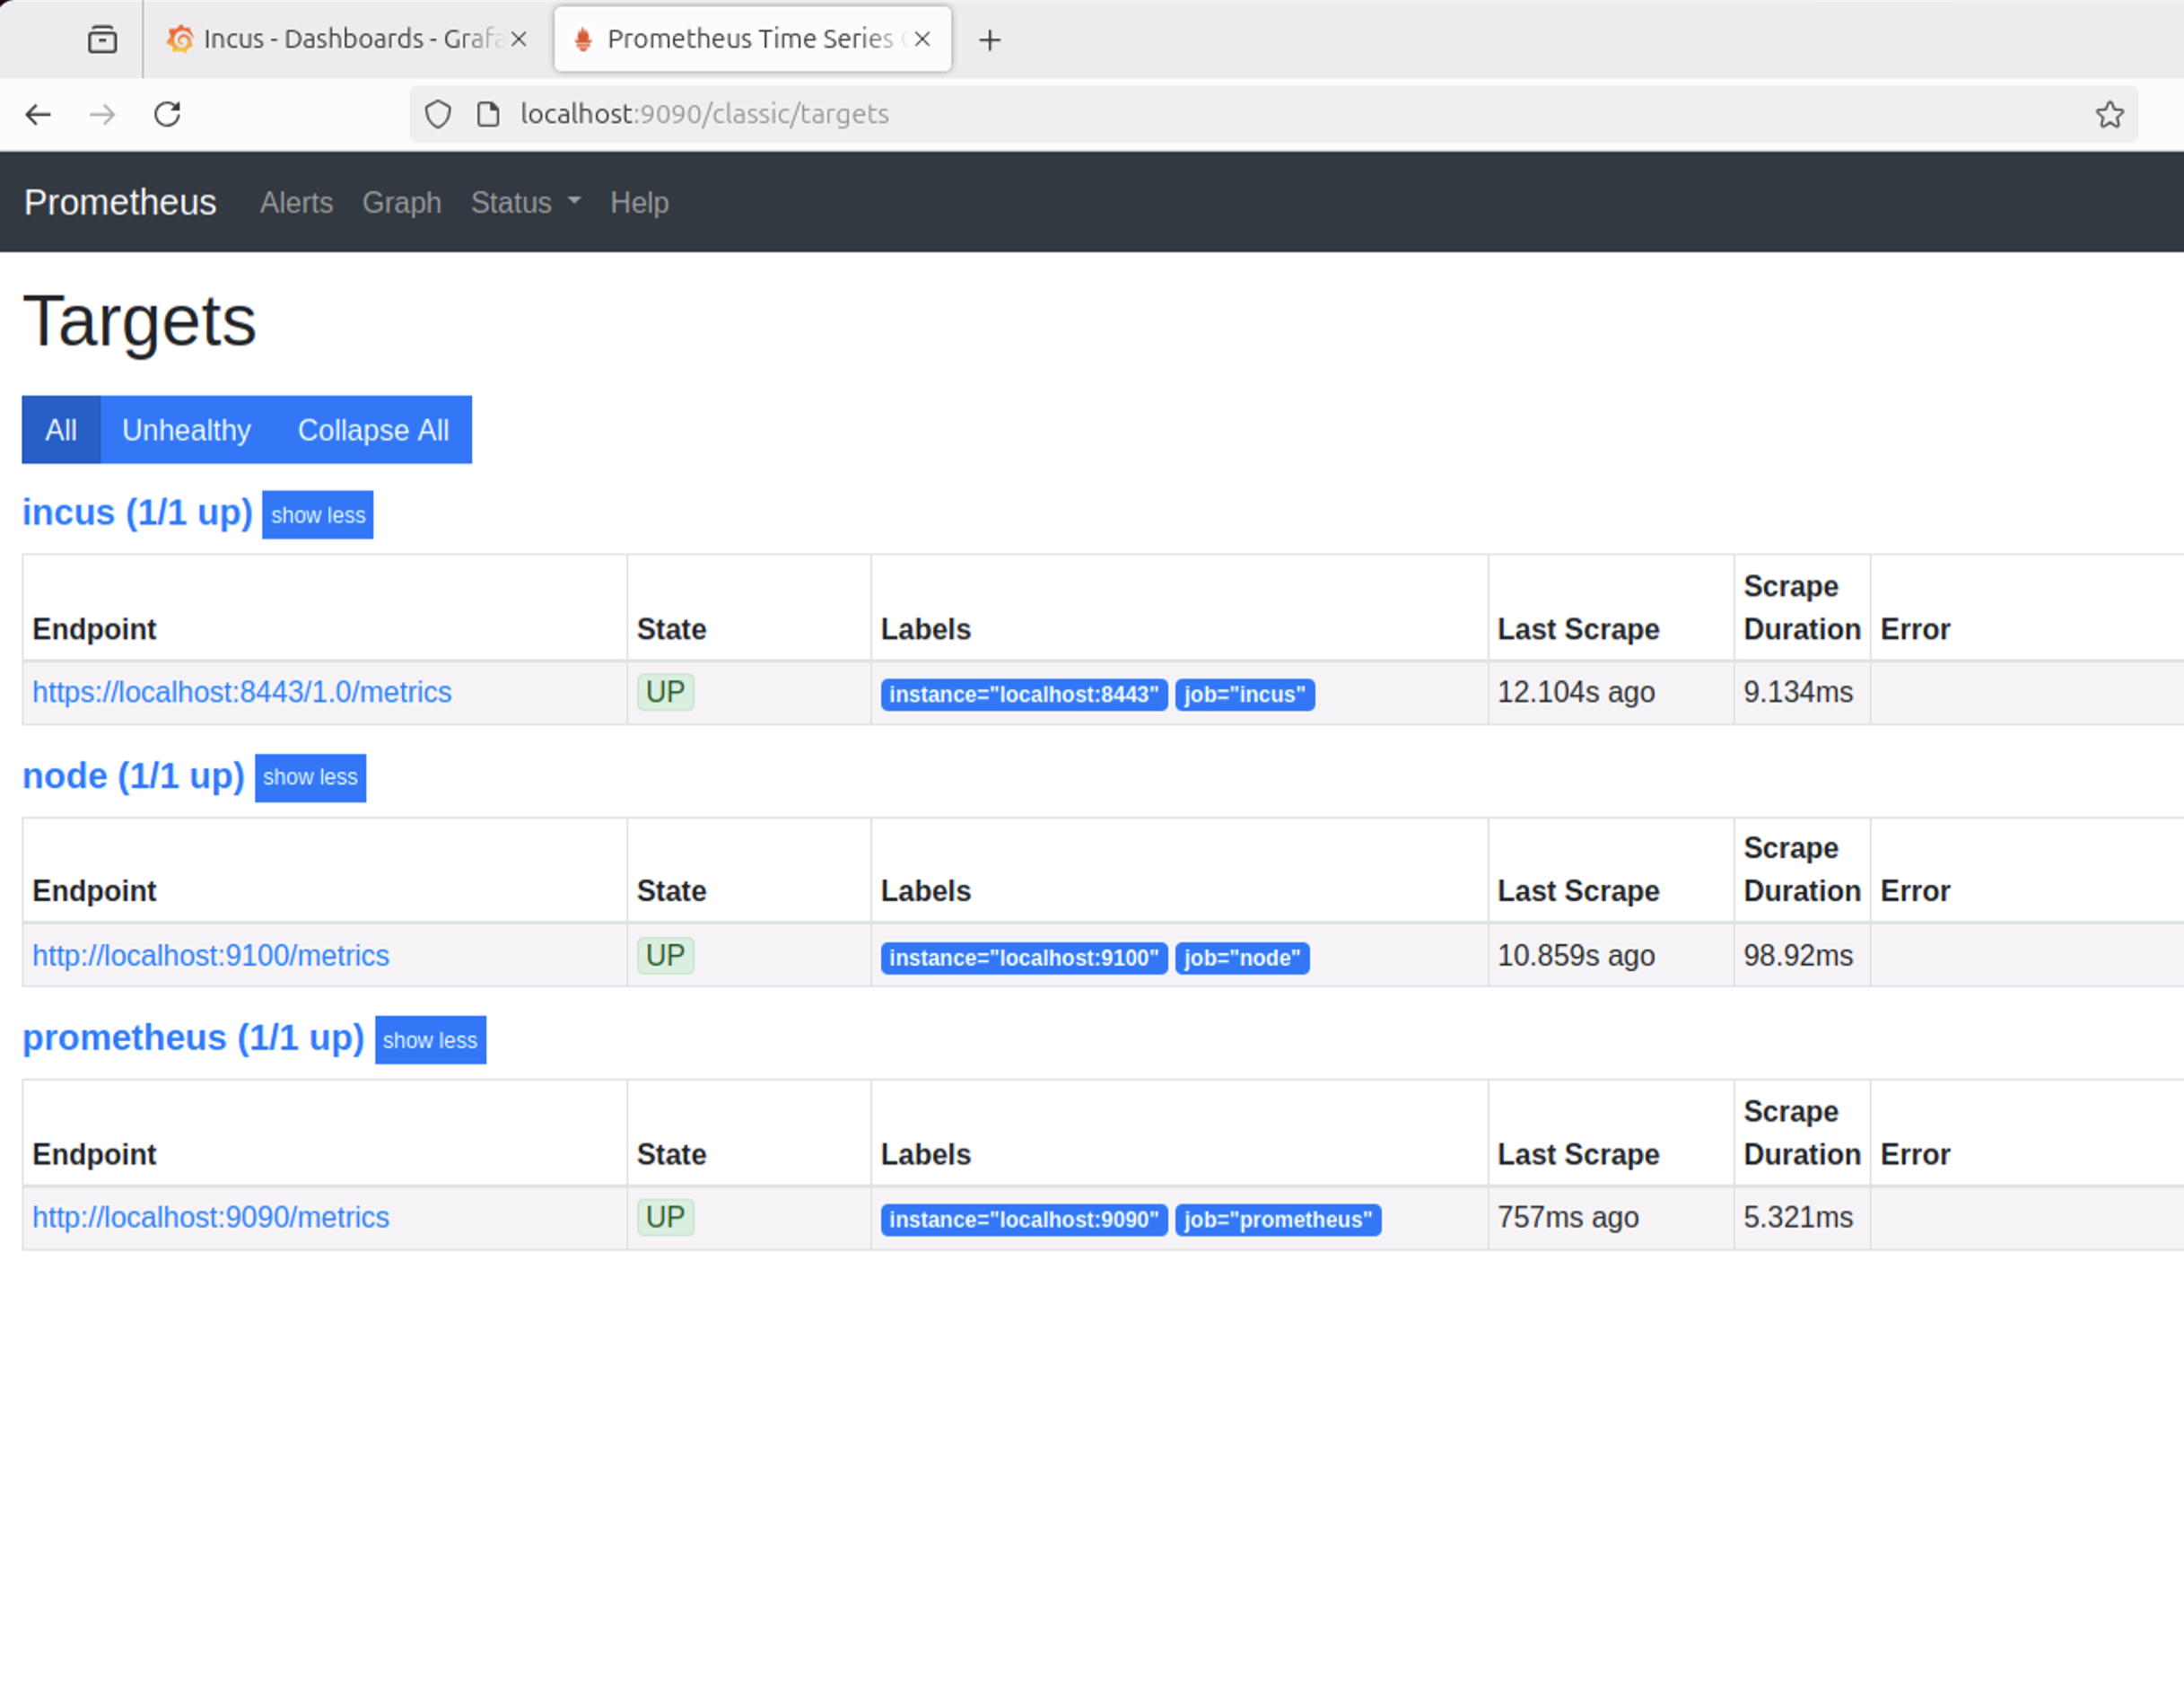Viewport: 2184px width, 1698px height.
Task: Collapse incus job with show less
Action: 317,515
